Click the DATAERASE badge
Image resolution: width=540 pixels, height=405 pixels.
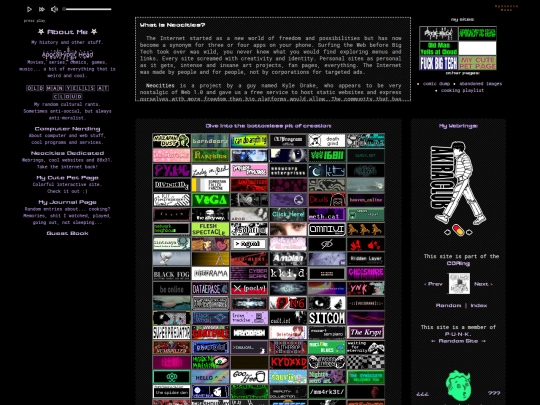point(210,289)
